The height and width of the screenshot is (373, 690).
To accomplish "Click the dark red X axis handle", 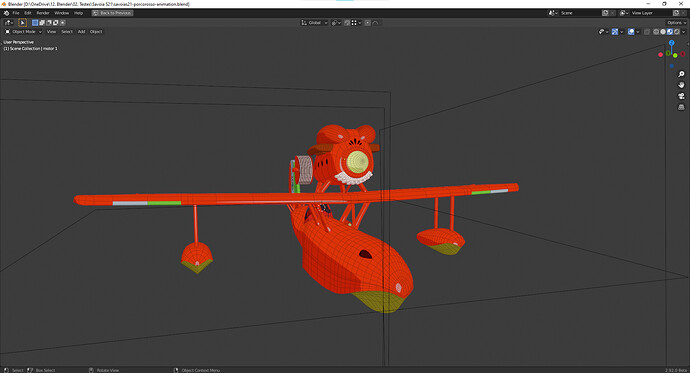I will [683, 54].
